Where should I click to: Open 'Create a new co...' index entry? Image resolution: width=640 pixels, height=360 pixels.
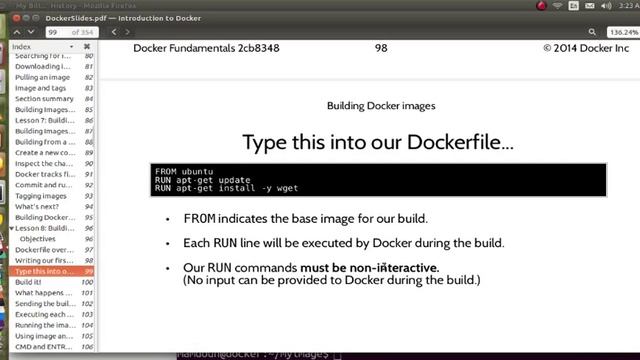pos(53,153)
